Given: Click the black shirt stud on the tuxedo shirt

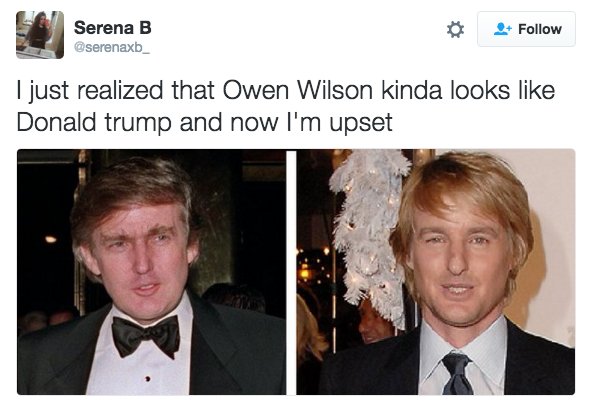Looking at the screenshot, I should tap(148, 378).
